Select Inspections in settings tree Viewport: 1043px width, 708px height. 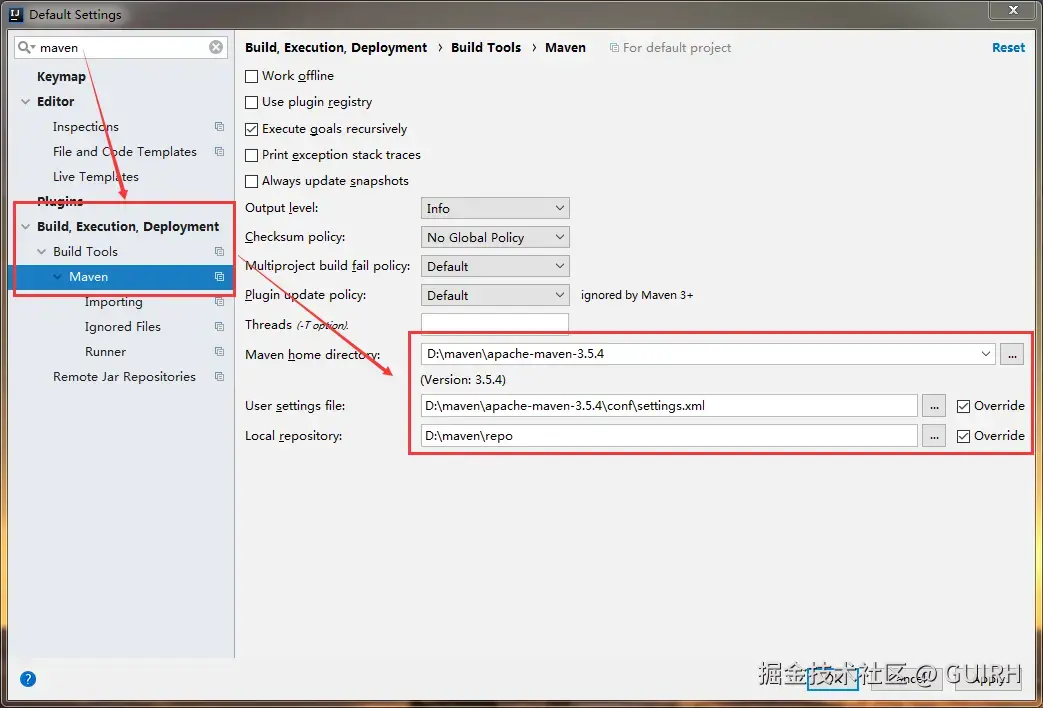(x=86, y=126)
